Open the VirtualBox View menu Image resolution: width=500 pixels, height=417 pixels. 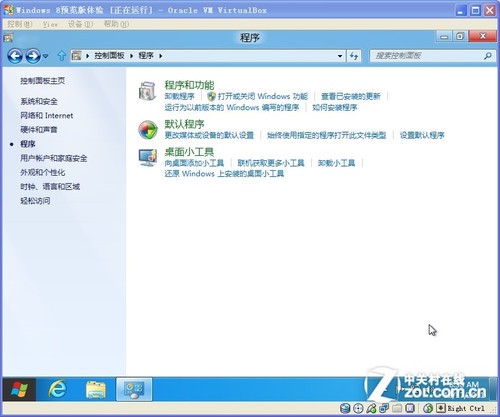[50, 24]
